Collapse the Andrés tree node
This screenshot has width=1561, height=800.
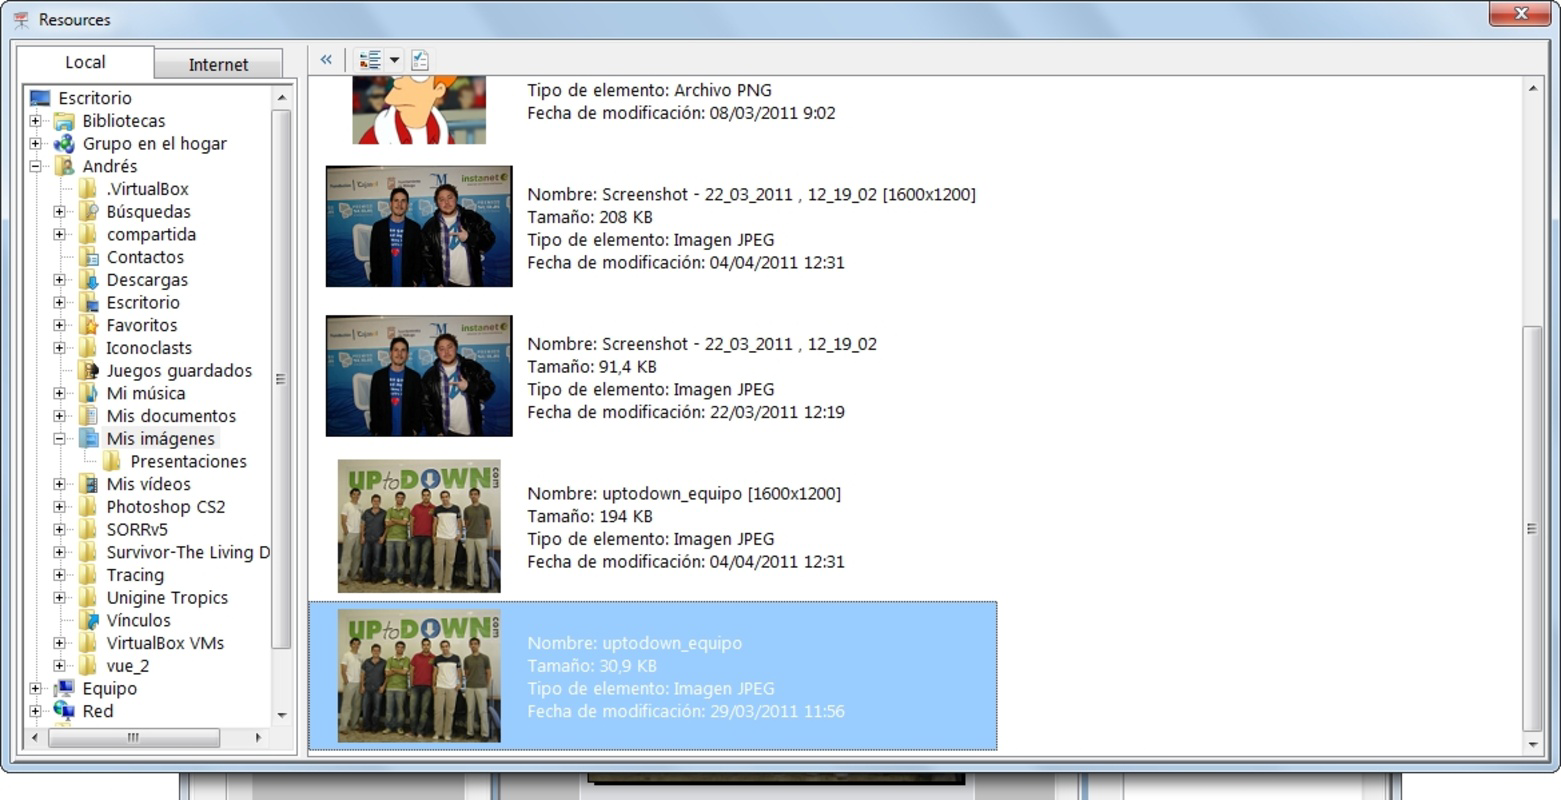(x=35, y=167)
